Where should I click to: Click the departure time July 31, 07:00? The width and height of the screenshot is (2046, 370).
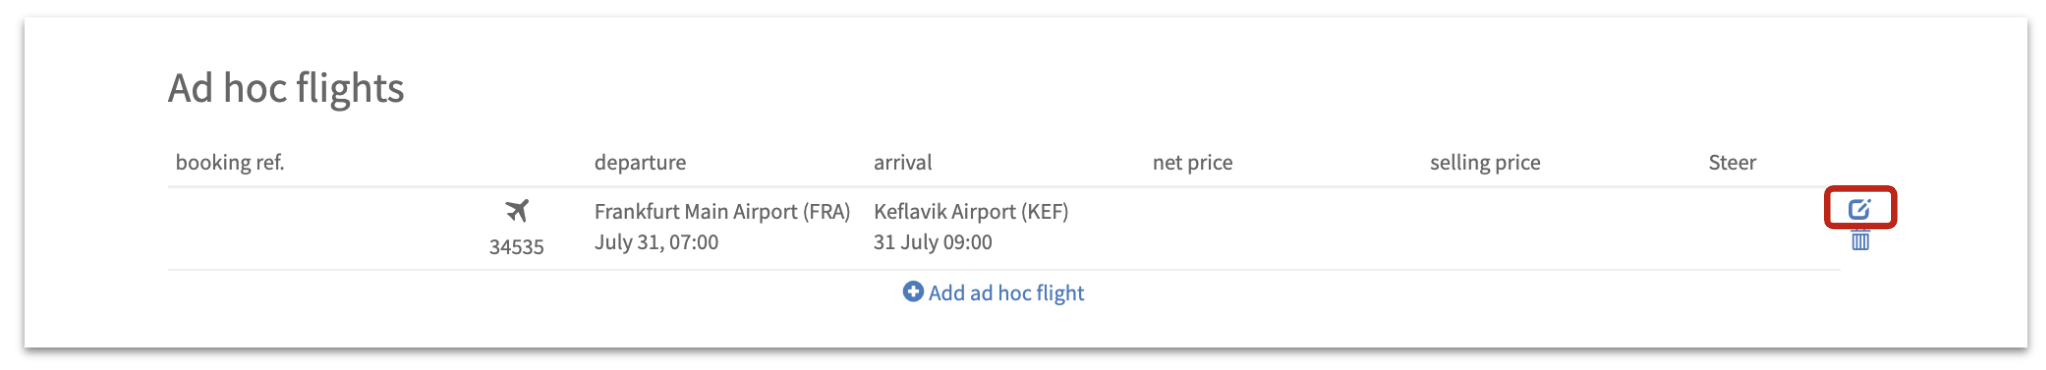pos(656,242)
